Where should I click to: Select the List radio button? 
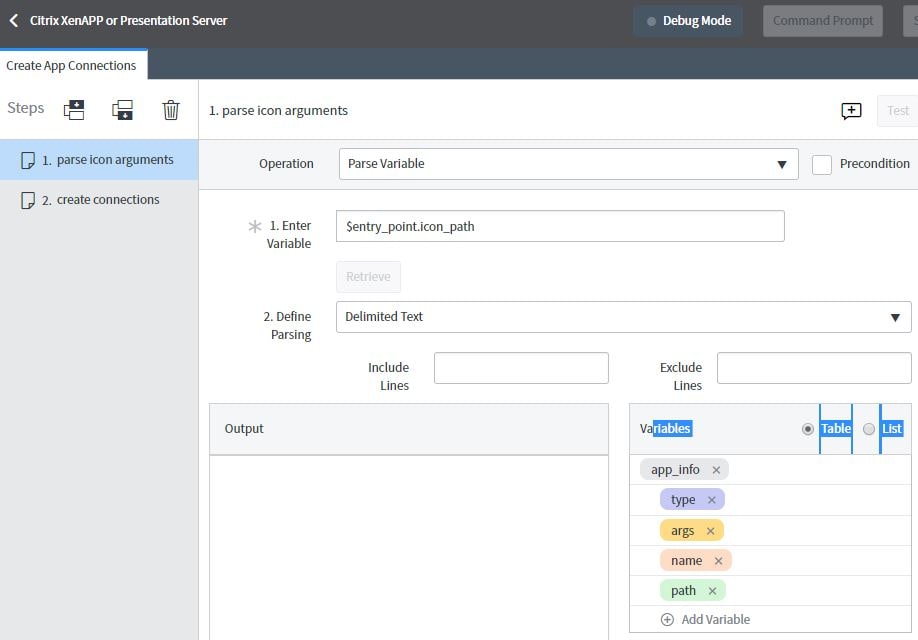869,429
